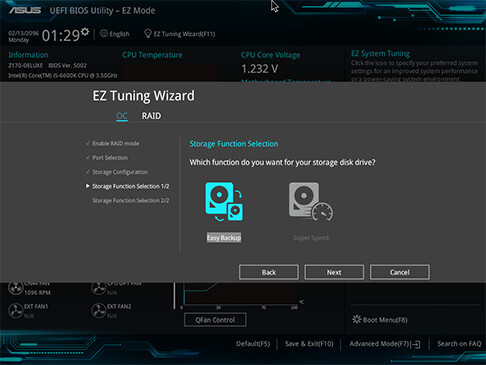Cancel the EZ Tuning Wizard

400,272
